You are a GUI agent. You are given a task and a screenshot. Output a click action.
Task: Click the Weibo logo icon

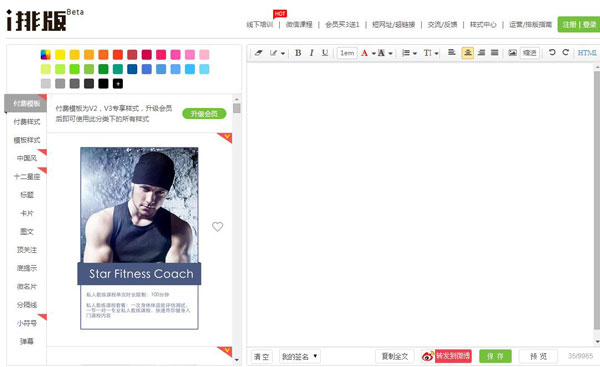coord(428,356)
